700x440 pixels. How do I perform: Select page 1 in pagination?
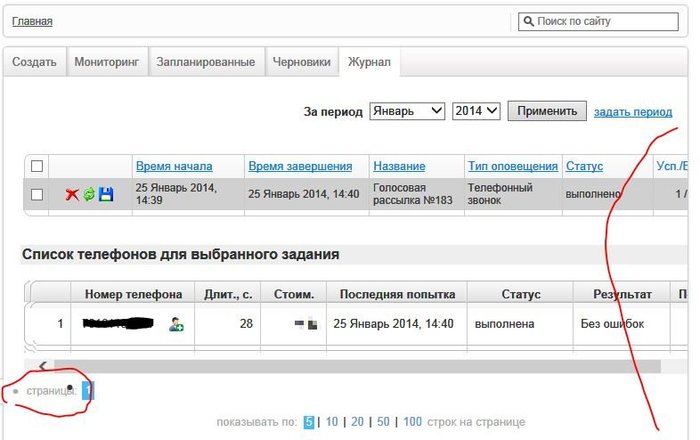88,391
